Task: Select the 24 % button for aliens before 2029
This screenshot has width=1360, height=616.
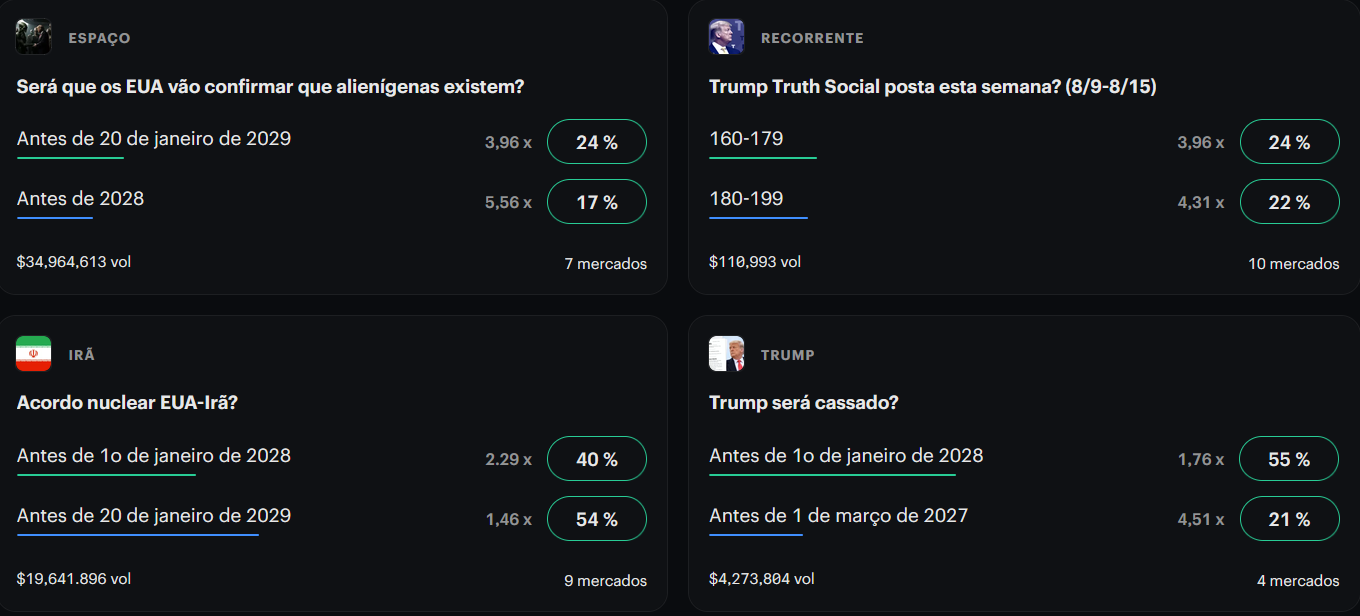Action: tap(597, 142)
